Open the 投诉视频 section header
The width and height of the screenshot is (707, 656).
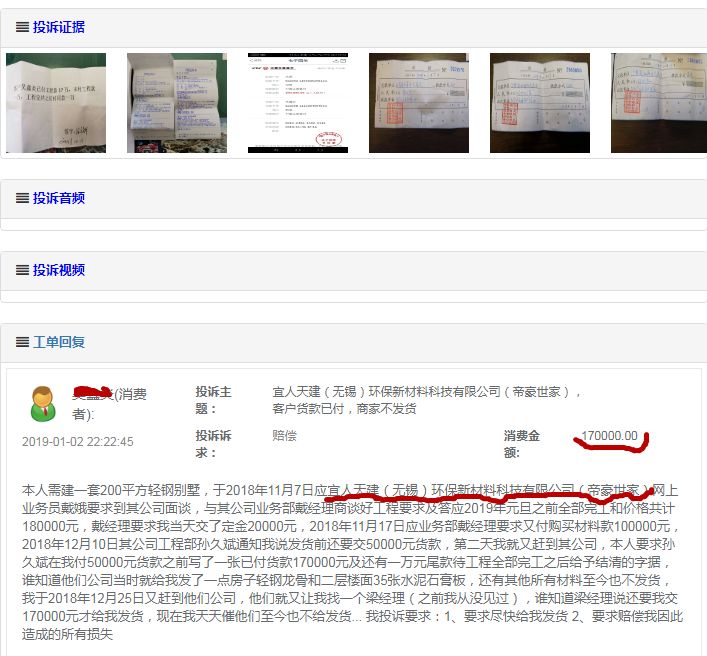click(59, 270)
